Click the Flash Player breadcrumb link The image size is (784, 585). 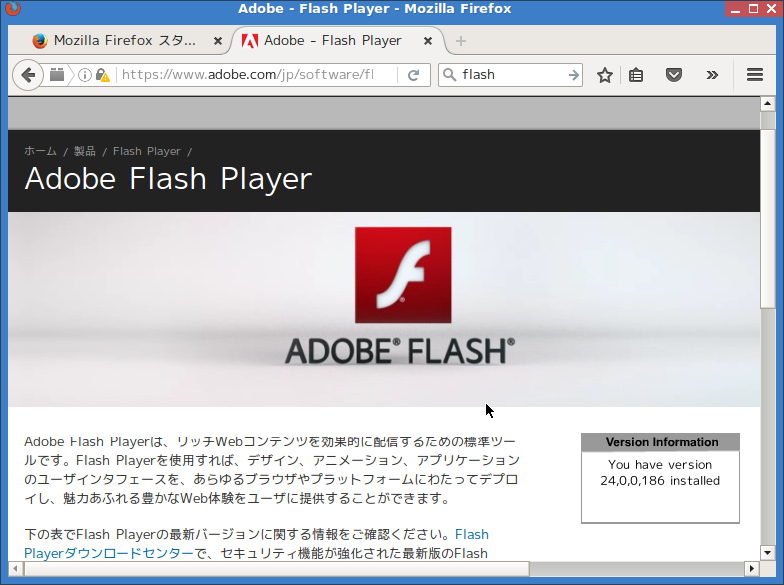click(x=146, y=151)
